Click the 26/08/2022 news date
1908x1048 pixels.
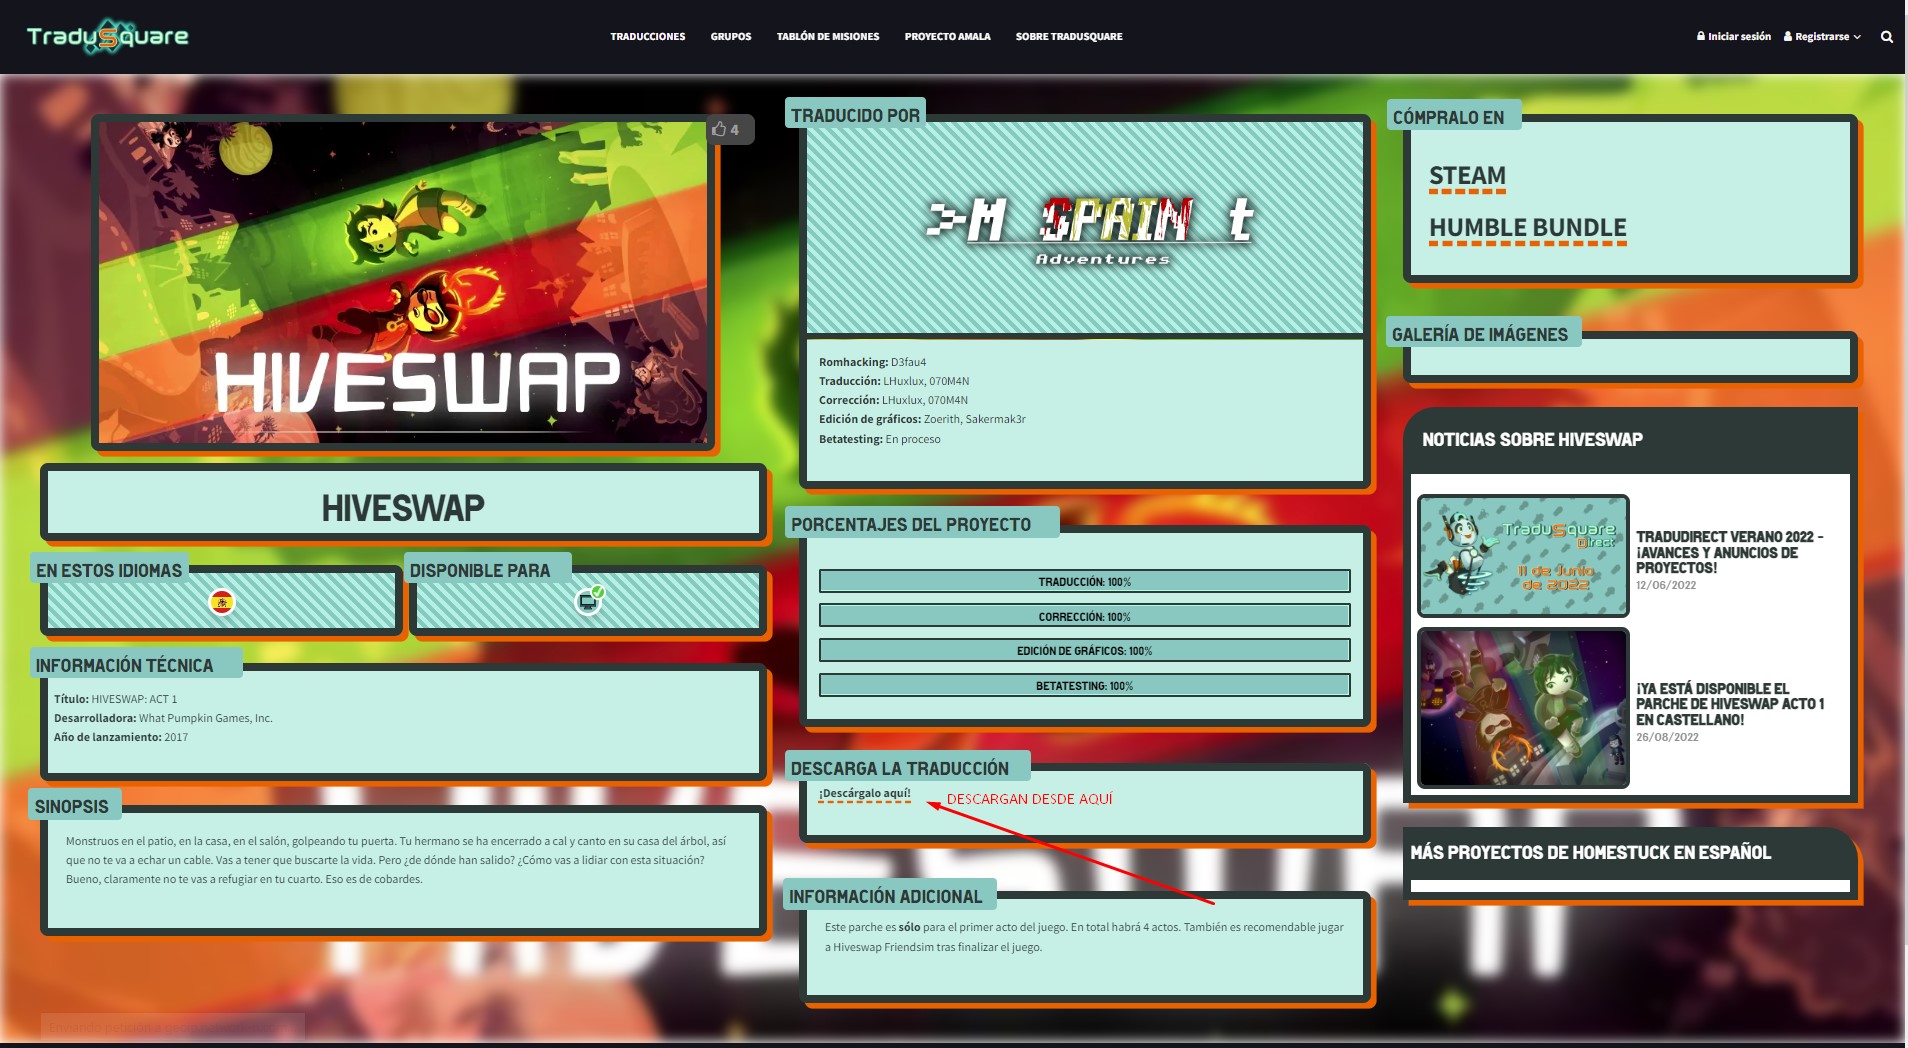coord(1667,737)
